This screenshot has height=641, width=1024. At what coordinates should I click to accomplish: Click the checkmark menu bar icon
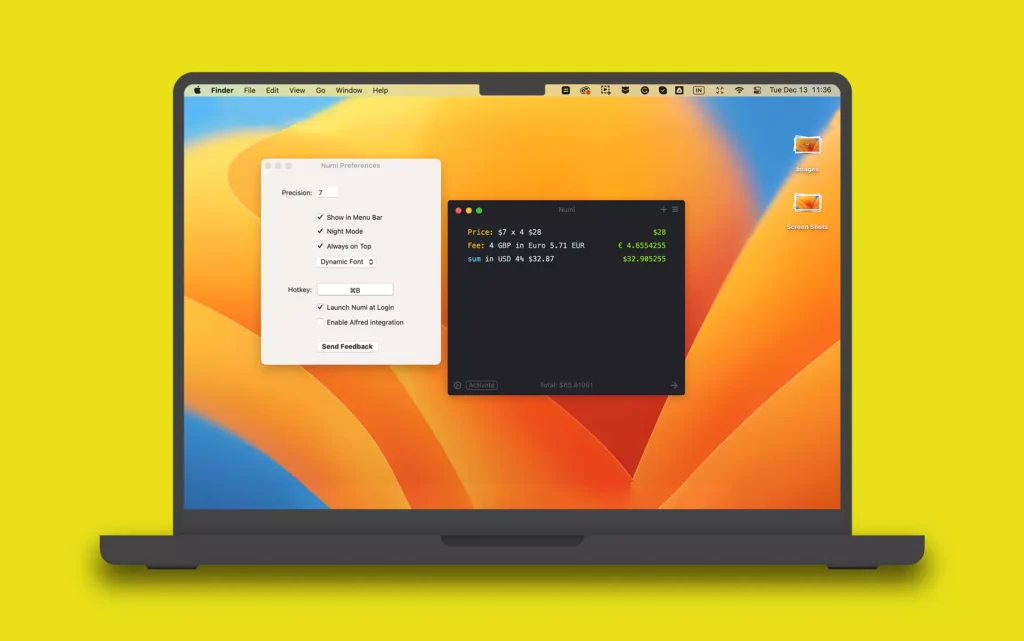[662, 90]
